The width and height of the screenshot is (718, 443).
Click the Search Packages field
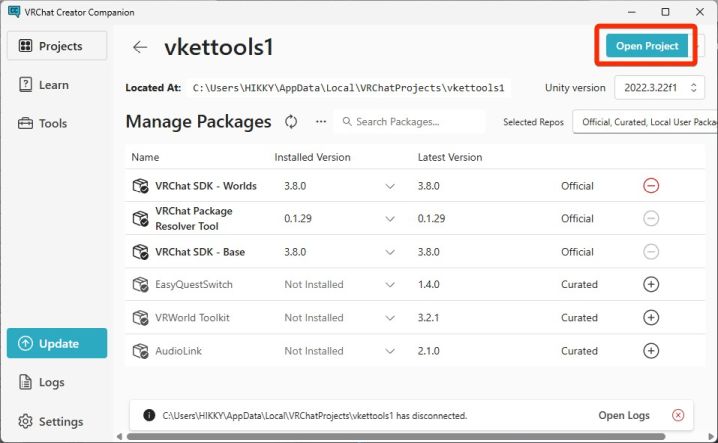(x=412, y=122)
